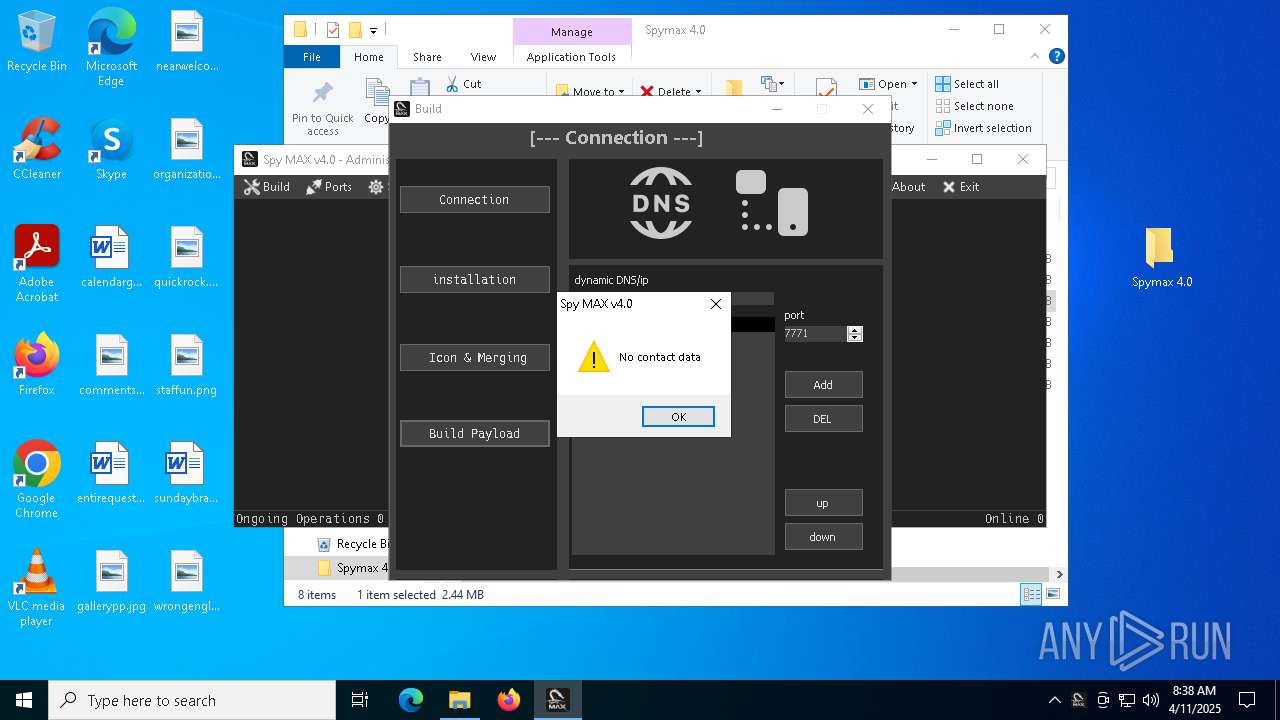Click OK in the No contact data dialog
This screenshot has width=1280, height=720.
pos(678,417)
